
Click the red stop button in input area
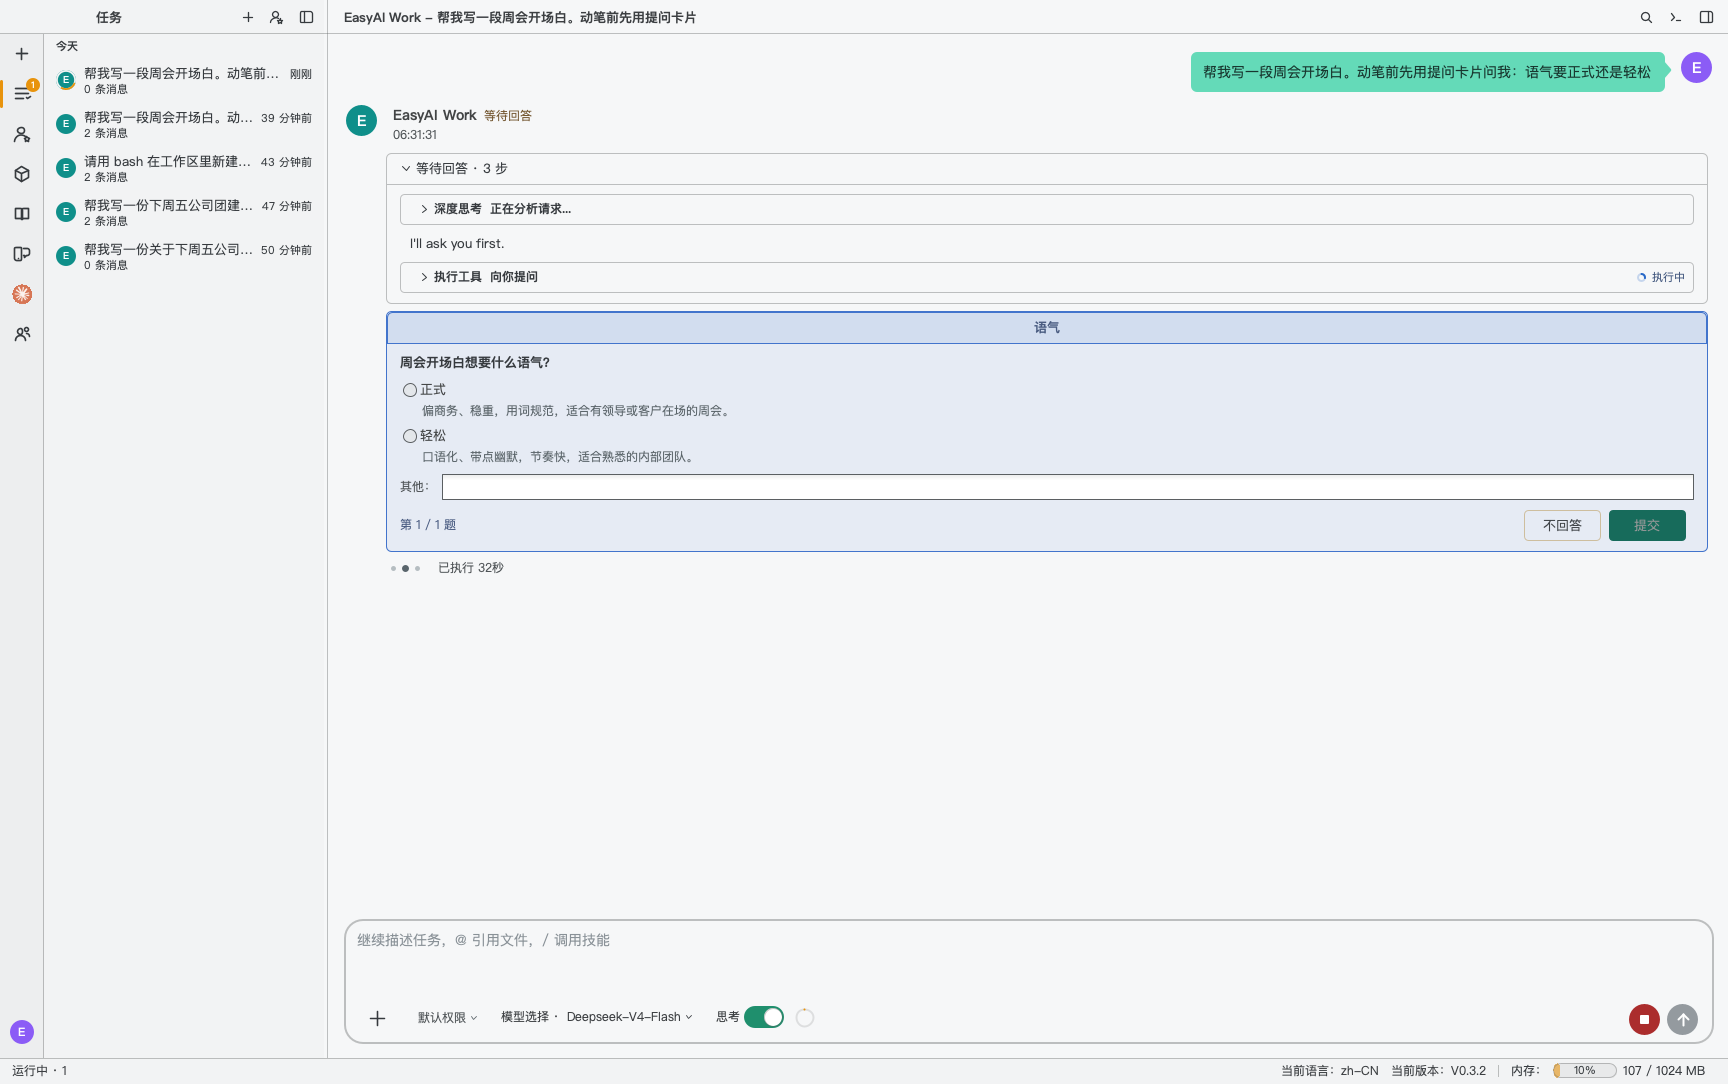(1644, 1019)
